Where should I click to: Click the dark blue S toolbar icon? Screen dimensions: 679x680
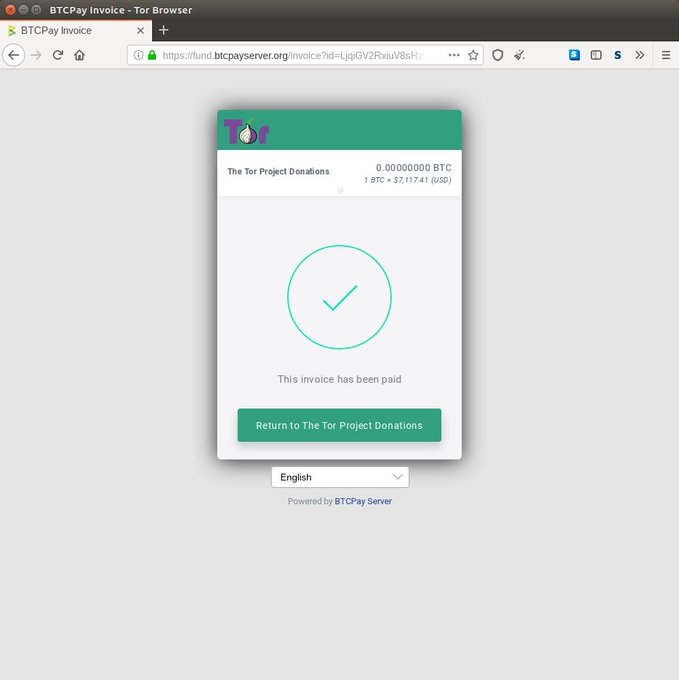[x=617, y=55]
